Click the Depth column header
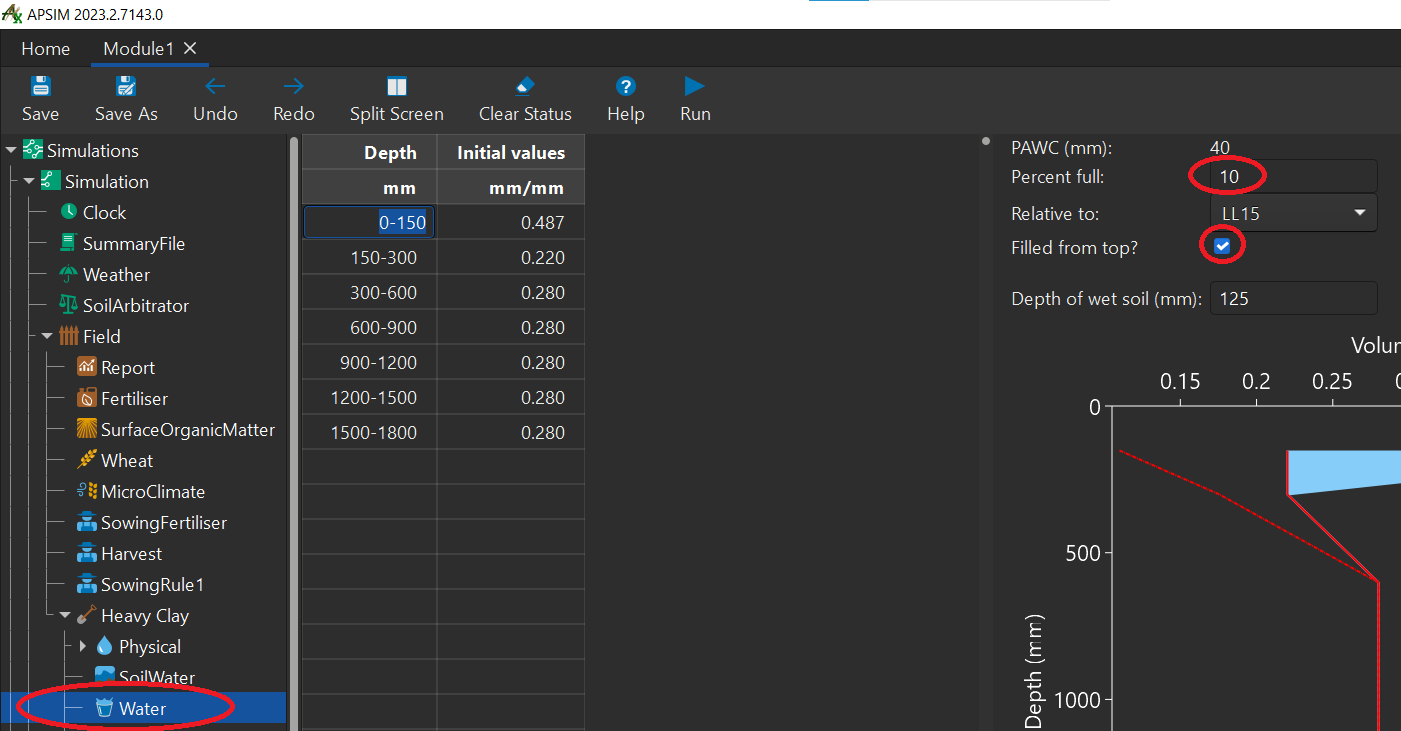 [x=369, y=153]
